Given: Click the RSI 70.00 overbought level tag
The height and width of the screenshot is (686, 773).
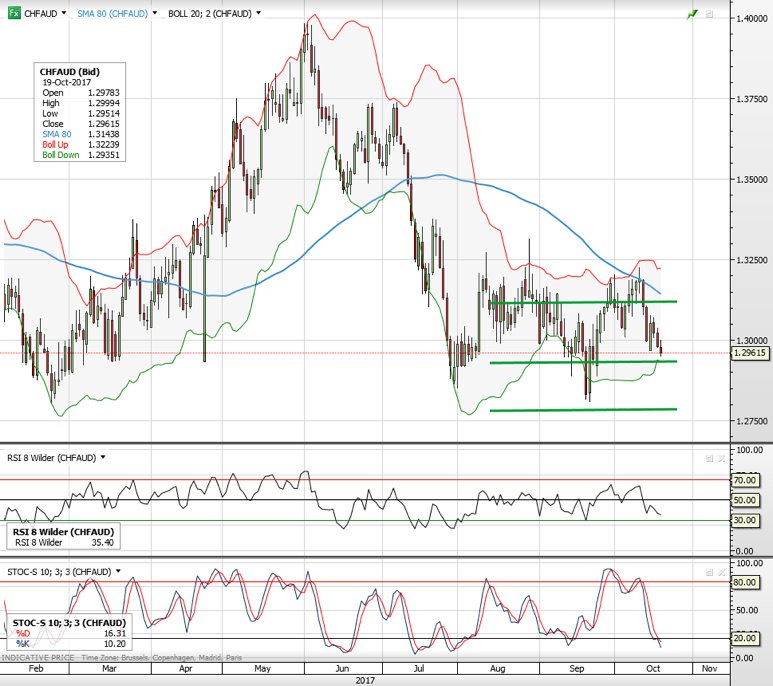Looking at the screenshot, I should (744, 480).
